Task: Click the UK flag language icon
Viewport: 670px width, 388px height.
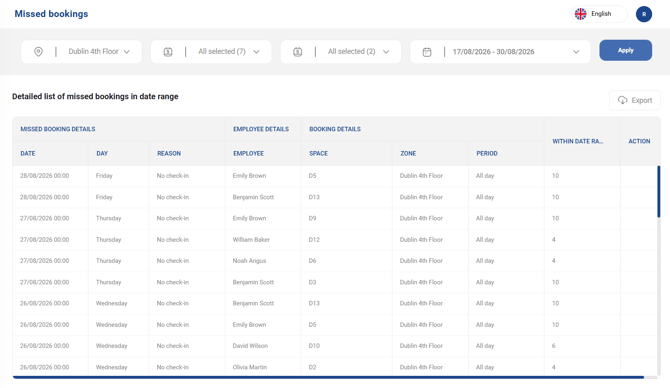Action: pos(580,14)
